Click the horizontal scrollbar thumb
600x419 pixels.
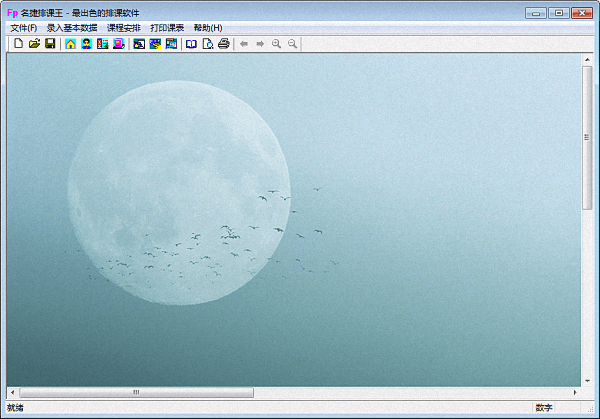135,393
